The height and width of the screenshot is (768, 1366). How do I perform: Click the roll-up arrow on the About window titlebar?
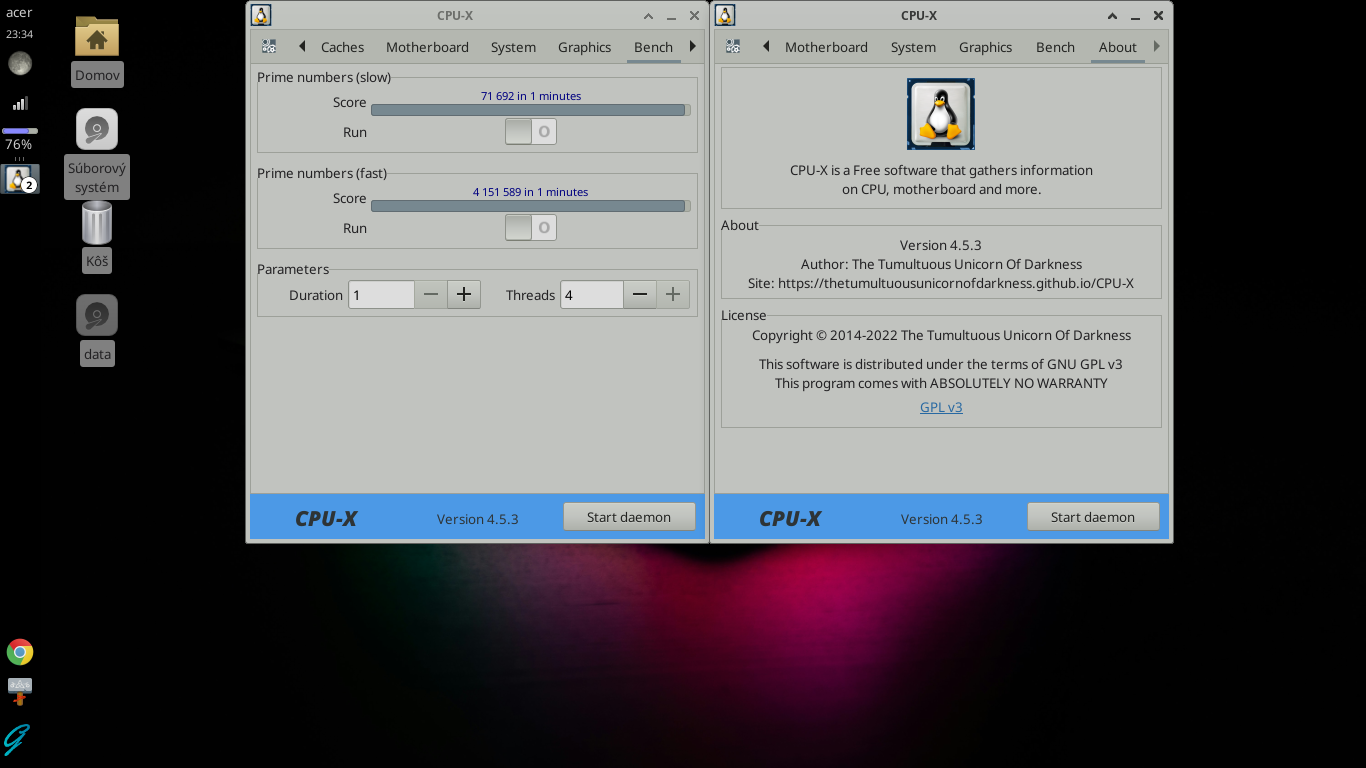(x=1112, y=16)
